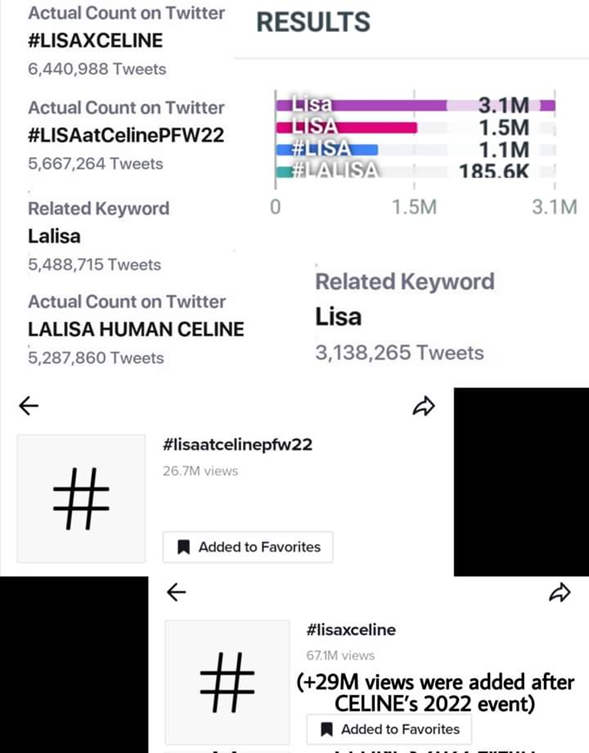Screen dimensions: 589x753
Task: Click hashtag thumbnail for #lisaxceline
Action: click(227, 682)
